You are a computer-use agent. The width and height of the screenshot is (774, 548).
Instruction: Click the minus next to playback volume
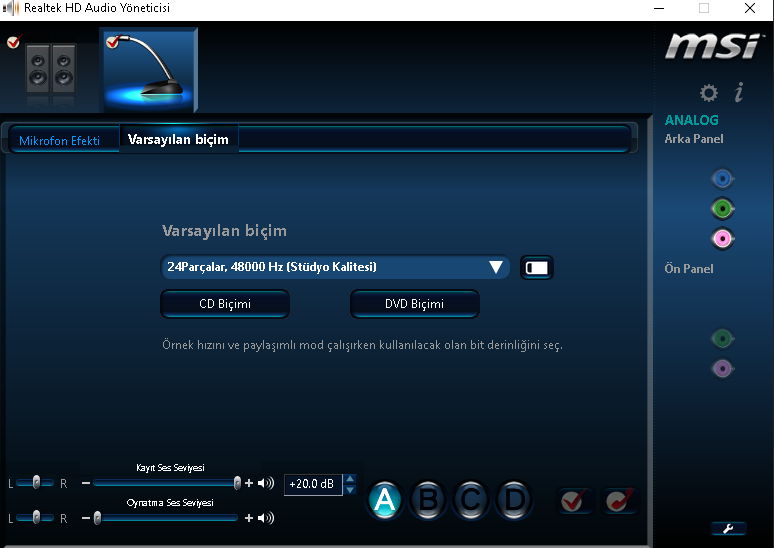point(86,518)
